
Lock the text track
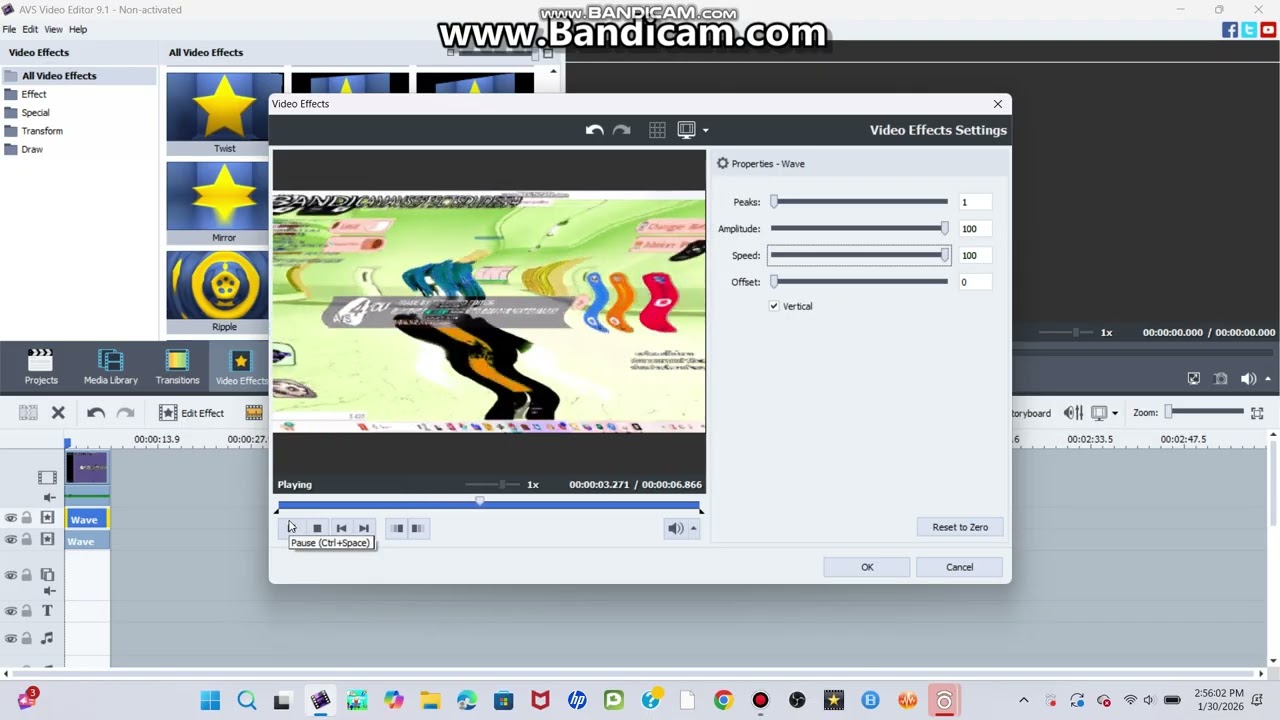coord(27,611)
